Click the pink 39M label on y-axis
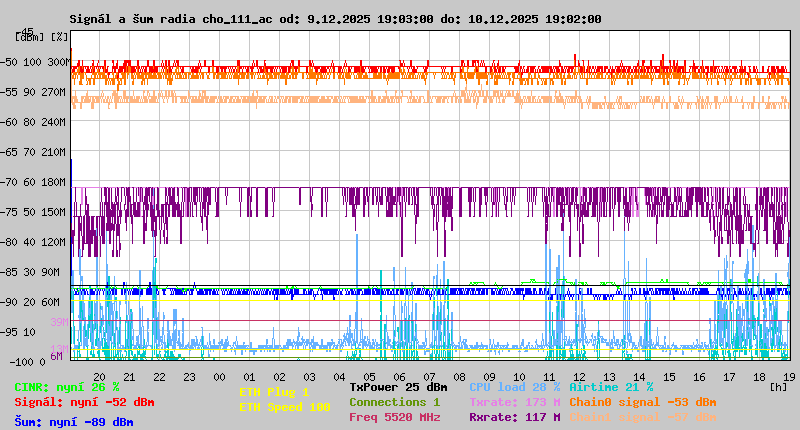Image resolution: width=800 pixels, height=430 pixels. click(59, 322)
